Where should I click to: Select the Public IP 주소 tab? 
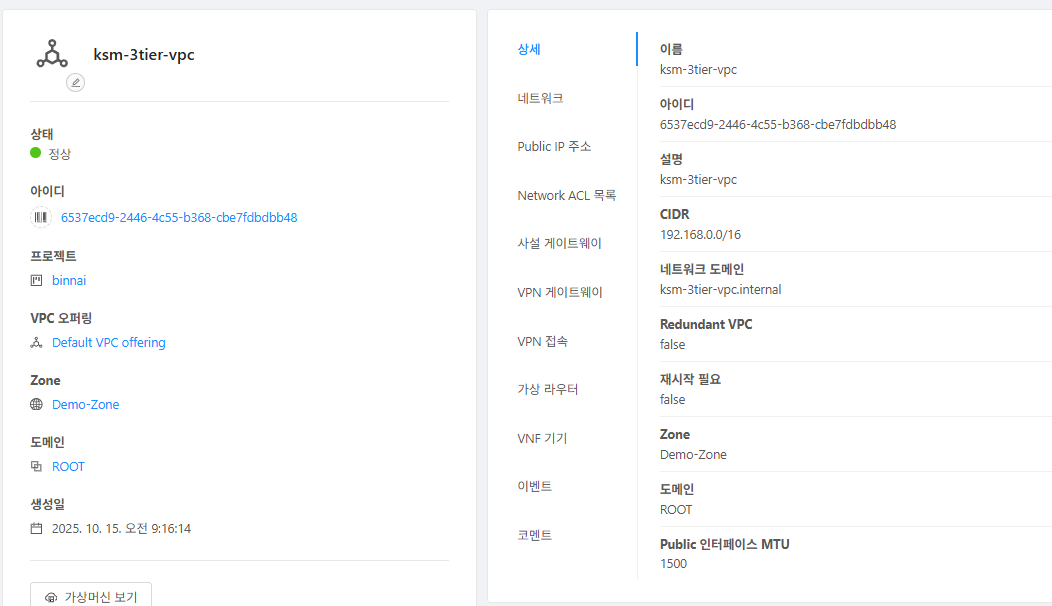[554, 147]
